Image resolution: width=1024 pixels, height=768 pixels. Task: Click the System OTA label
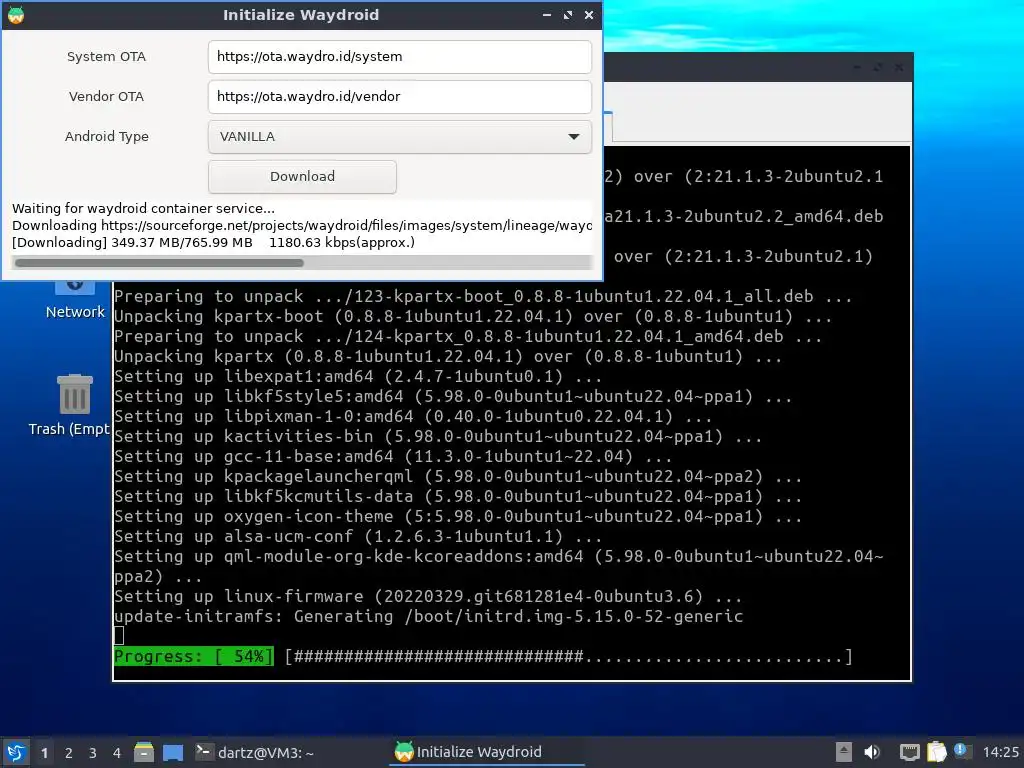pyautogui.click(x=106, y=57)
